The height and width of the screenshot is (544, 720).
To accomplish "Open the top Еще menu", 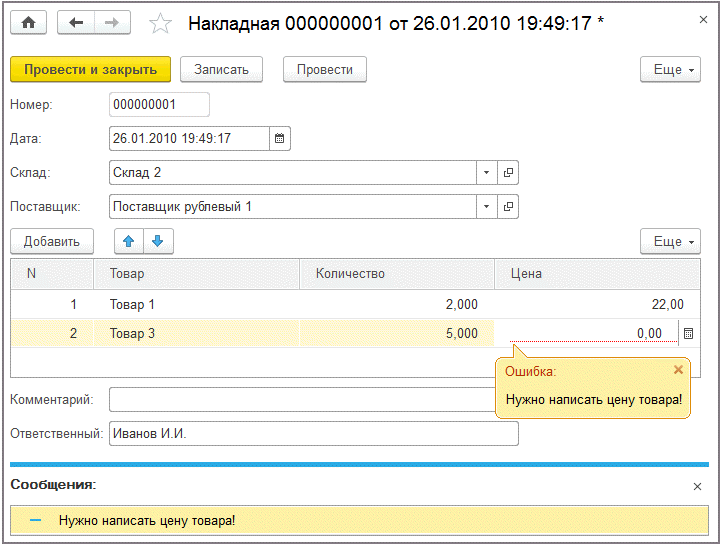I will coord(670,69).
